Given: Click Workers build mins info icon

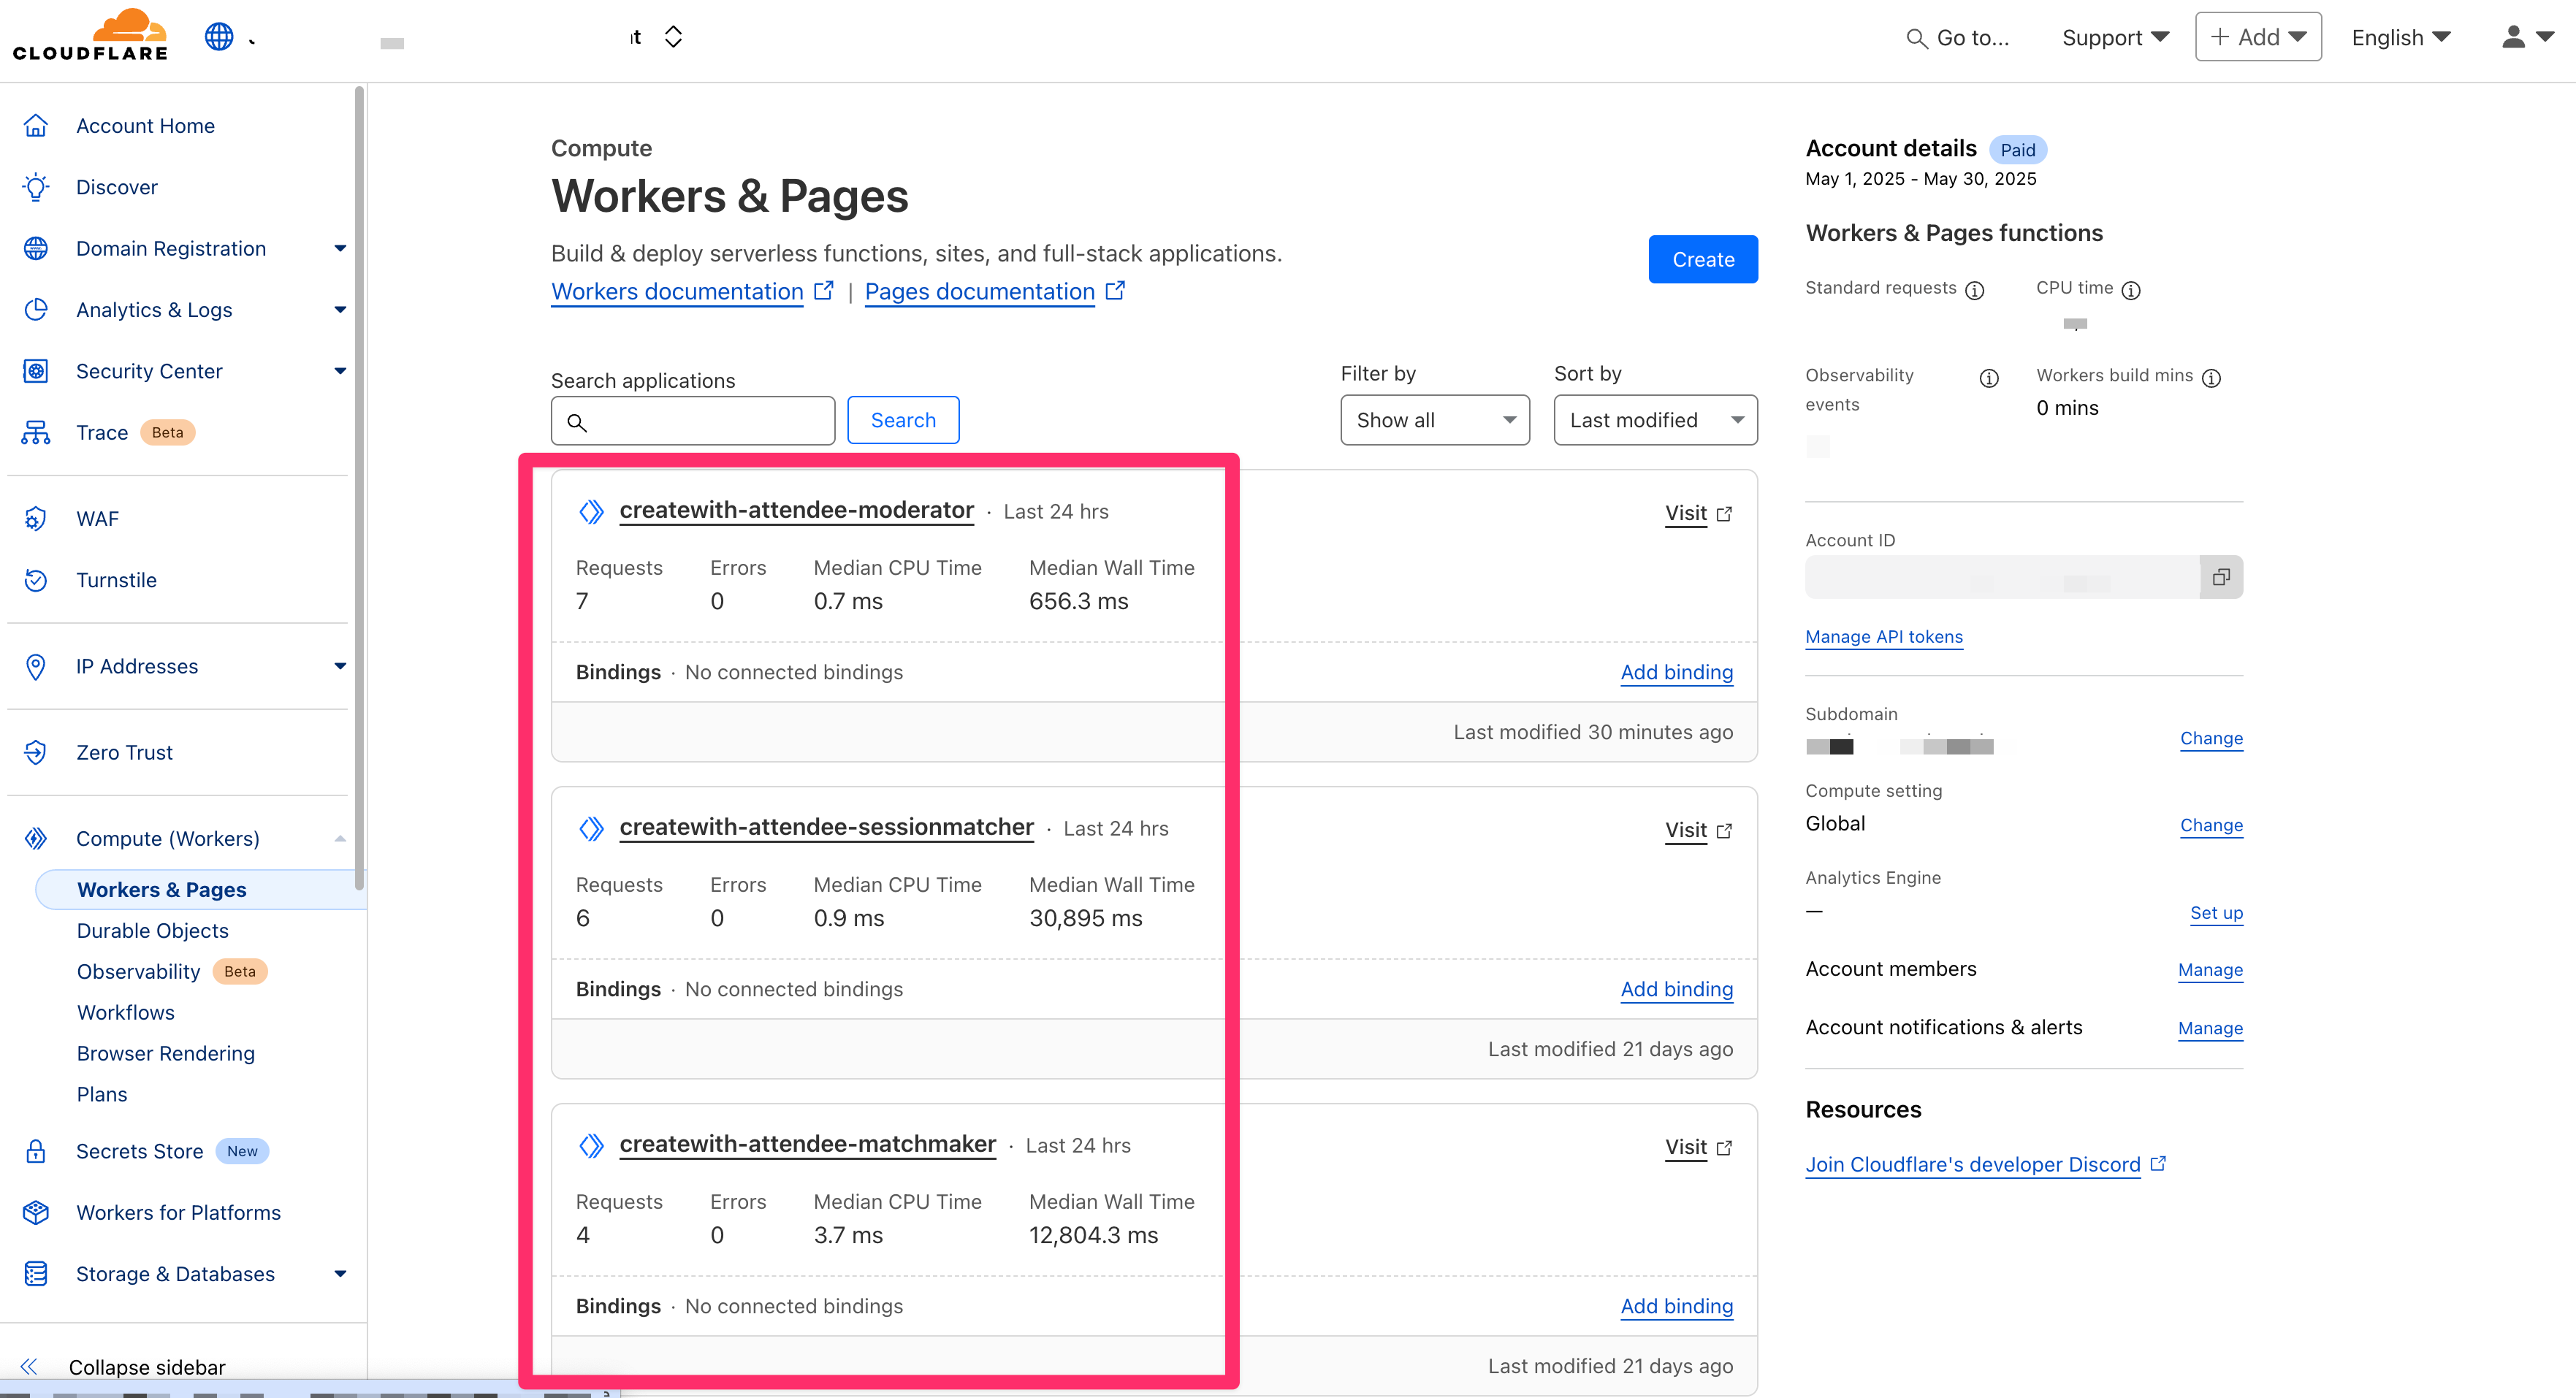Looking at the screenshot, I should 2211,378.
